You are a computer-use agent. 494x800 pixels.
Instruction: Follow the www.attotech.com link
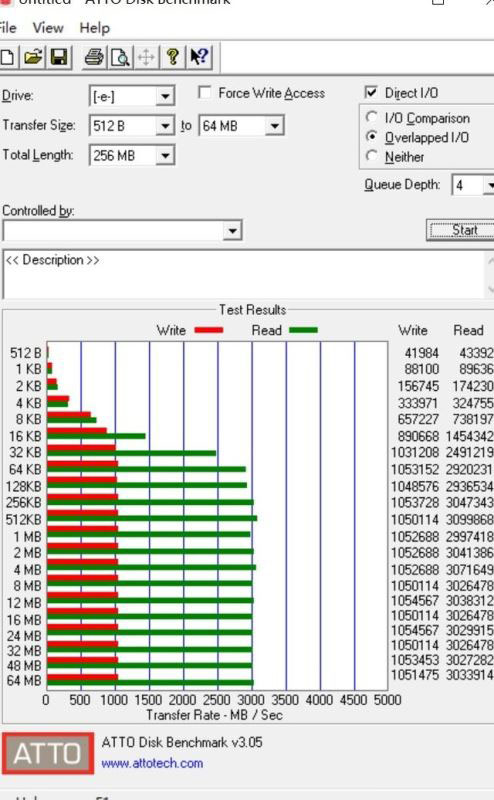tap(152, 763)
